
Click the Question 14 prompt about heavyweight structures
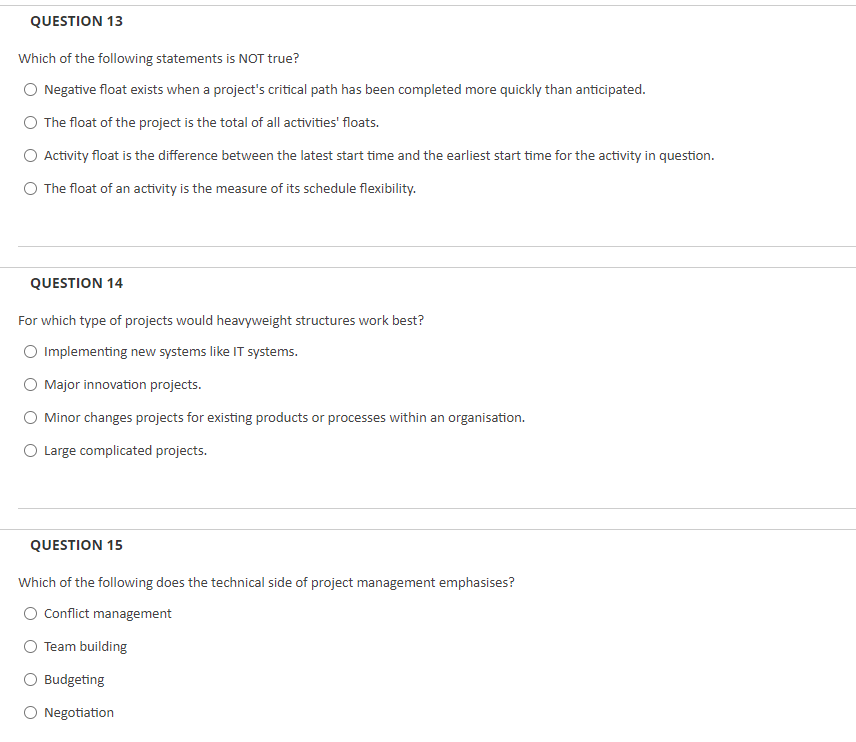tap(220, 320)
